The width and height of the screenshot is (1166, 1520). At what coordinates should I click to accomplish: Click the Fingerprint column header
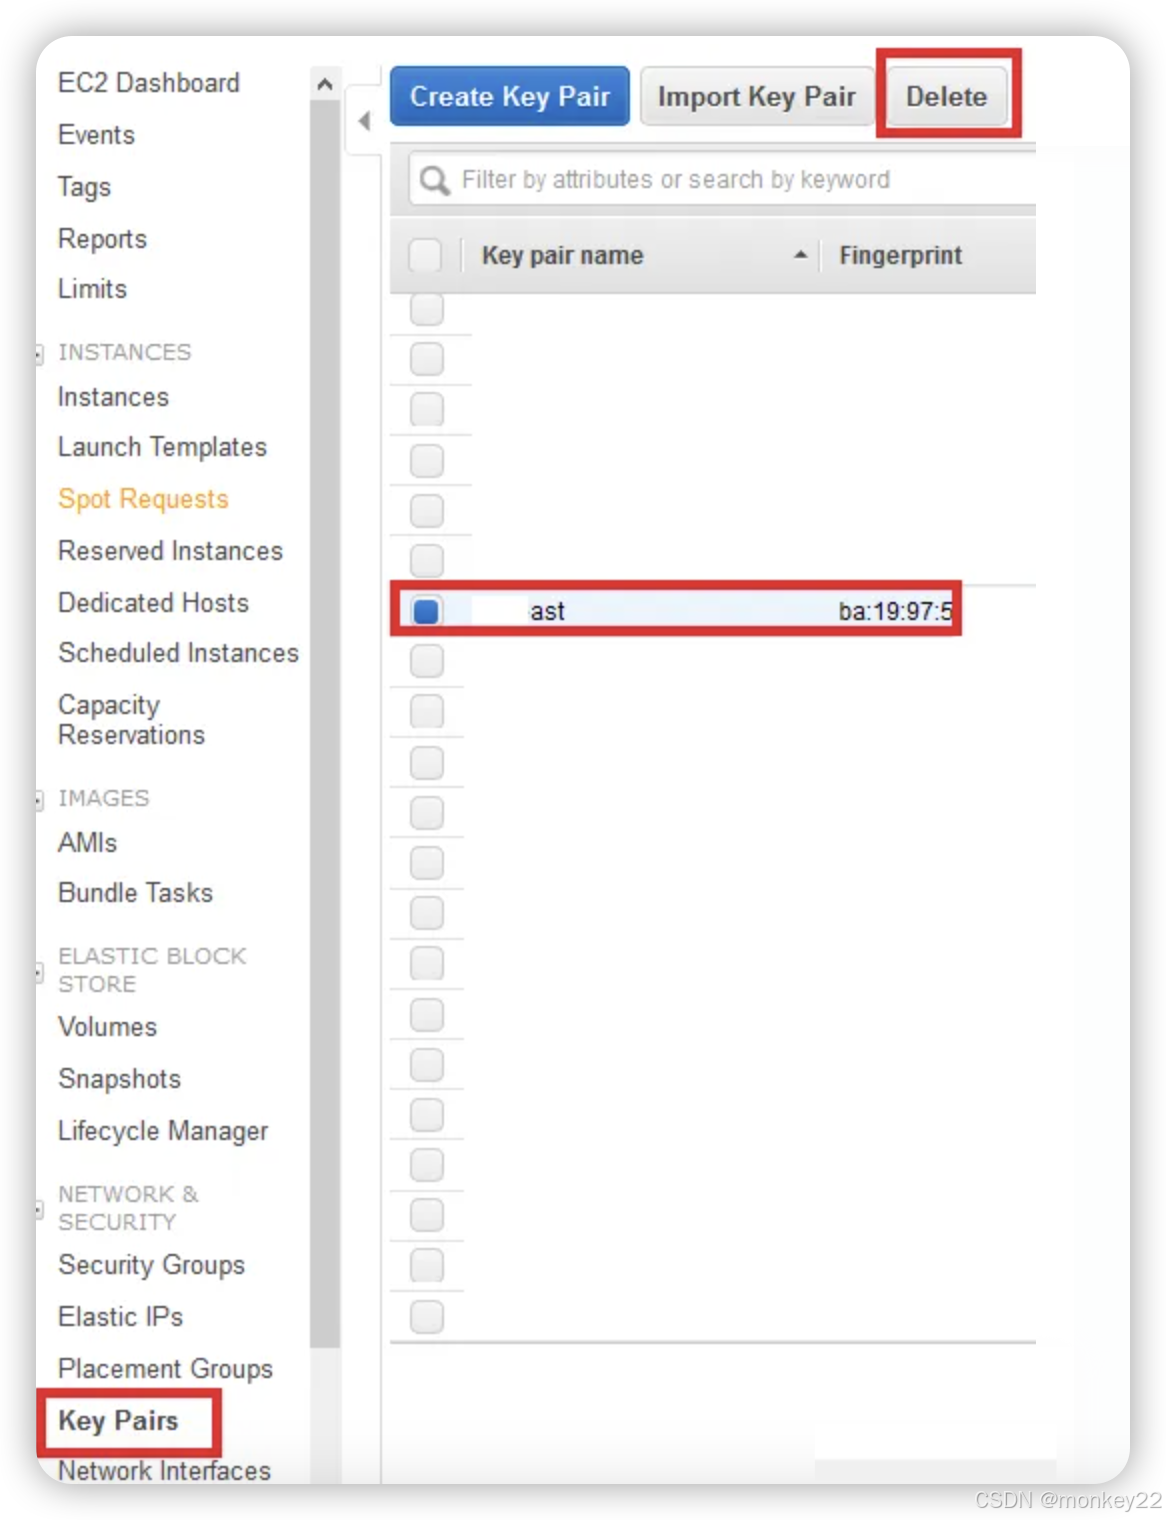click(x=900, y=256)
